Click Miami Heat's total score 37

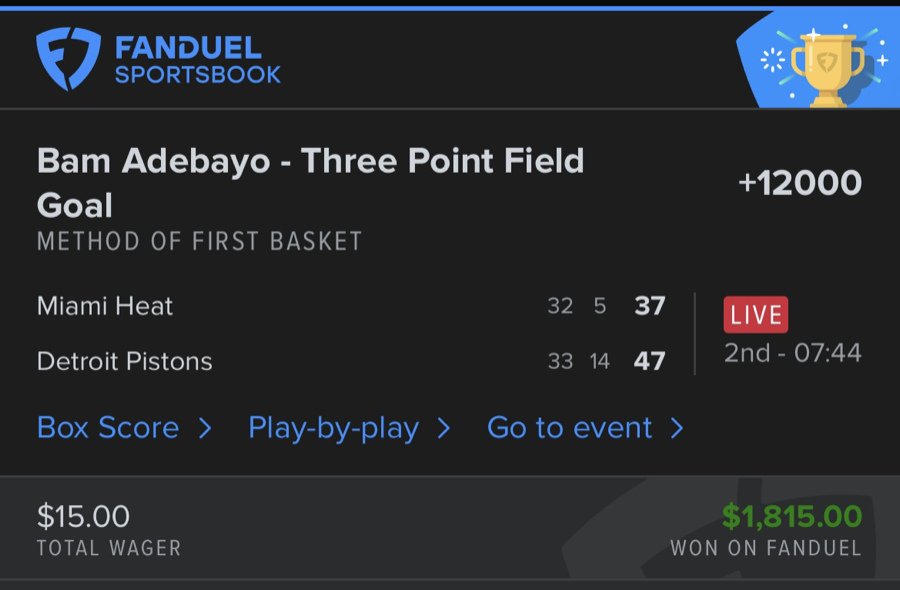click(x=650, y=306)
